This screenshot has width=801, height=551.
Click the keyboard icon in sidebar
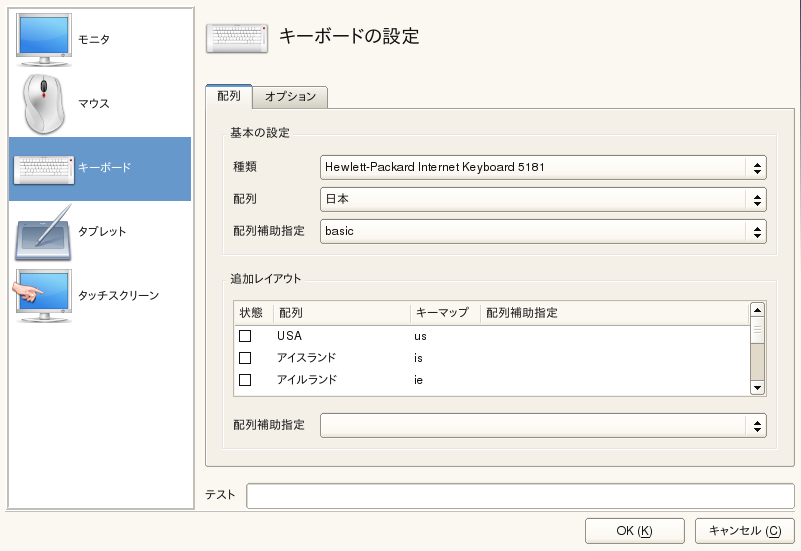[43, 168]
